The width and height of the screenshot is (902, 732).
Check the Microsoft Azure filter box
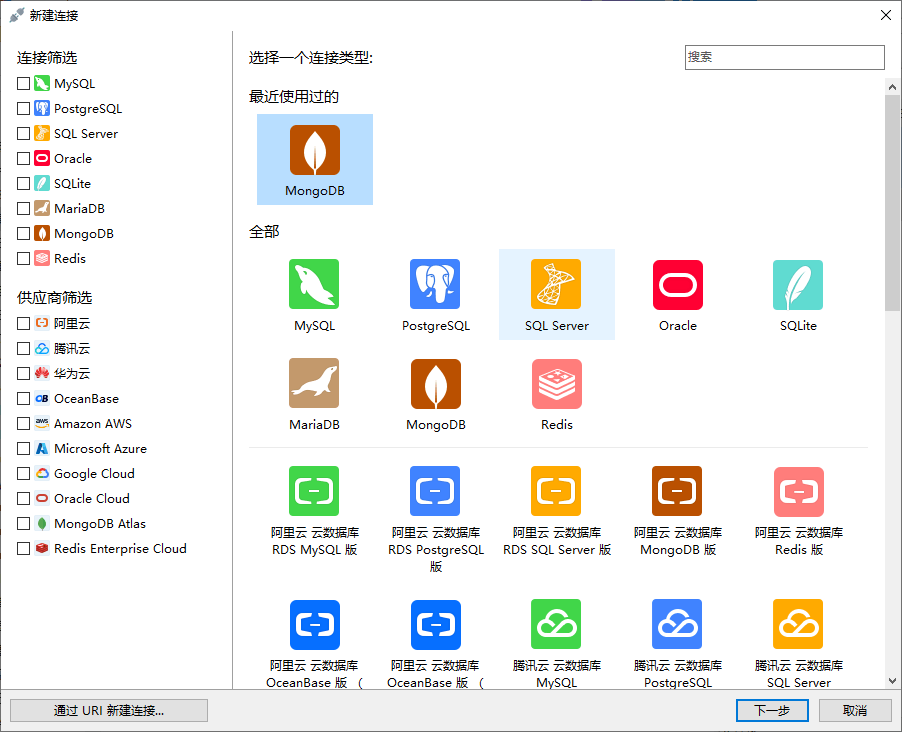pyautogui.click(x=23, y=448)
